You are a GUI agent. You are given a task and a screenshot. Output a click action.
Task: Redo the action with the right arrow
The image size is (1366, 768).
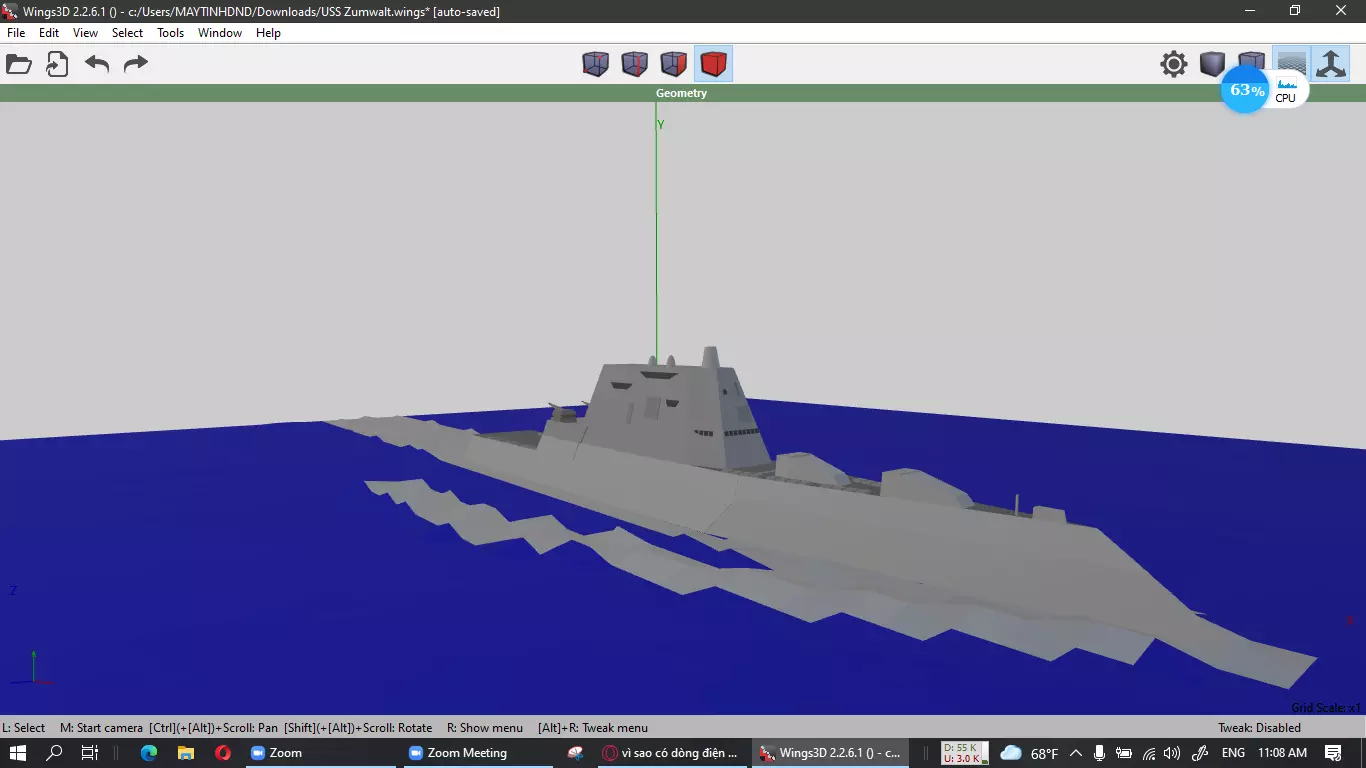click(135, 65)
